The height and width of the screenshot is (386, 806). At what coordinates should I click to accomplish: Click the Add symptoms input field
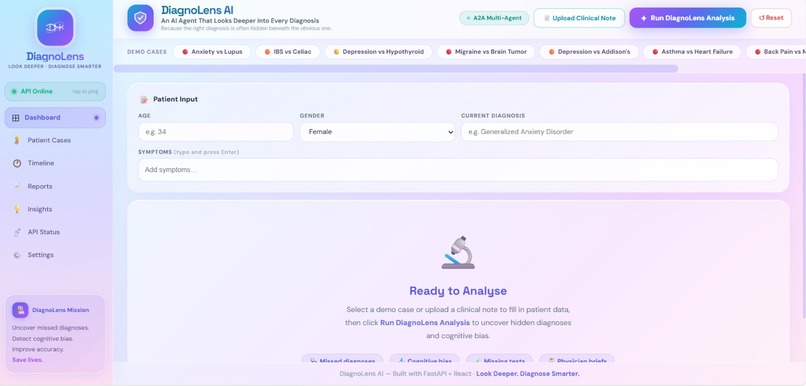pos(458,170)
